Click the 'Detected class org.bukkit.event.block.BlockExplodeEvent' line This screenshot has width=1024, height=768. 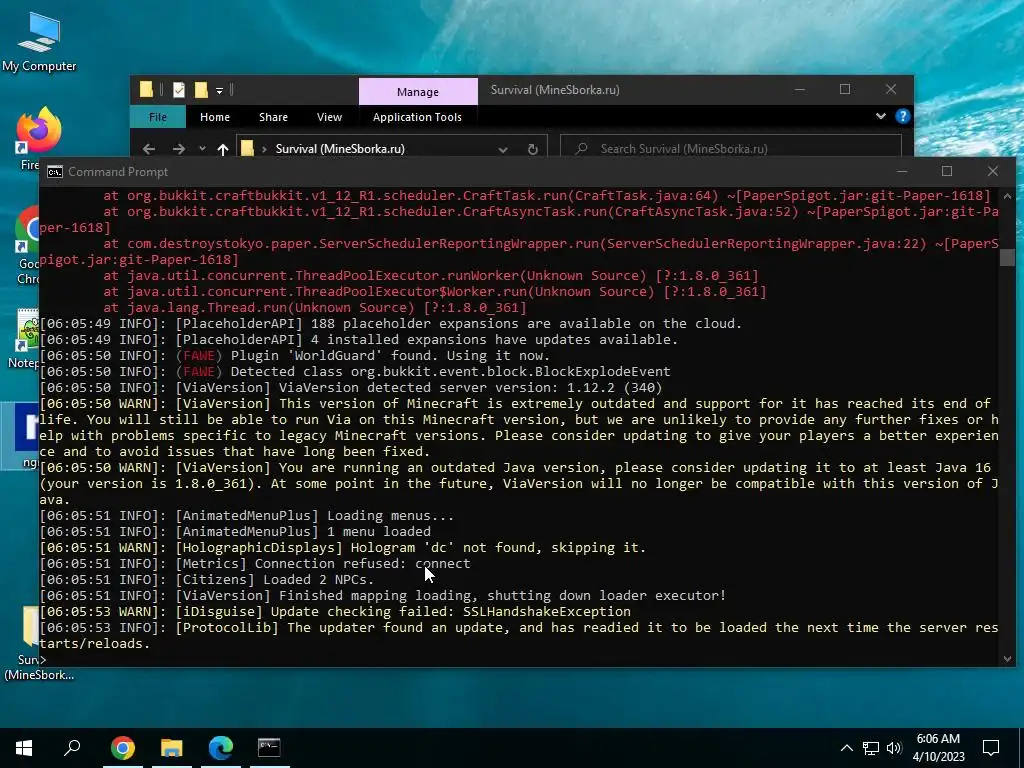355,372
